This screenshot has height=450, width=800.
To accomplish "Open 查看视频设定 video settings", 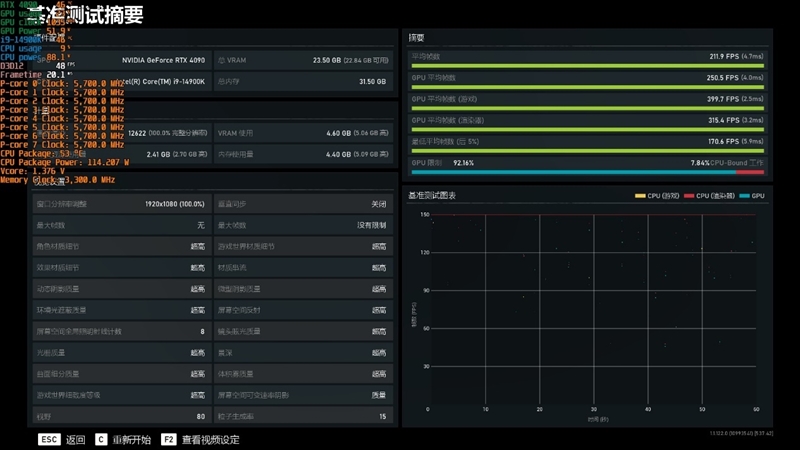I will (x=210, y=440).
